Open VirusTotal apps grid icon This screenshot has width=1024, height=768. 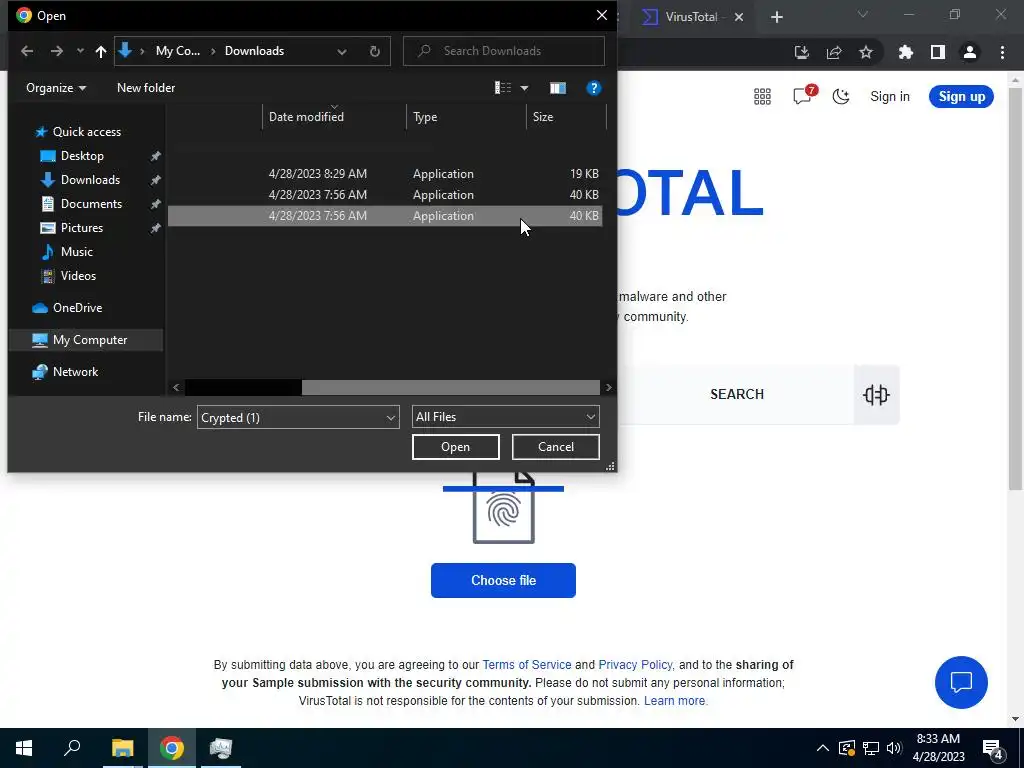(x=762, y=97)
